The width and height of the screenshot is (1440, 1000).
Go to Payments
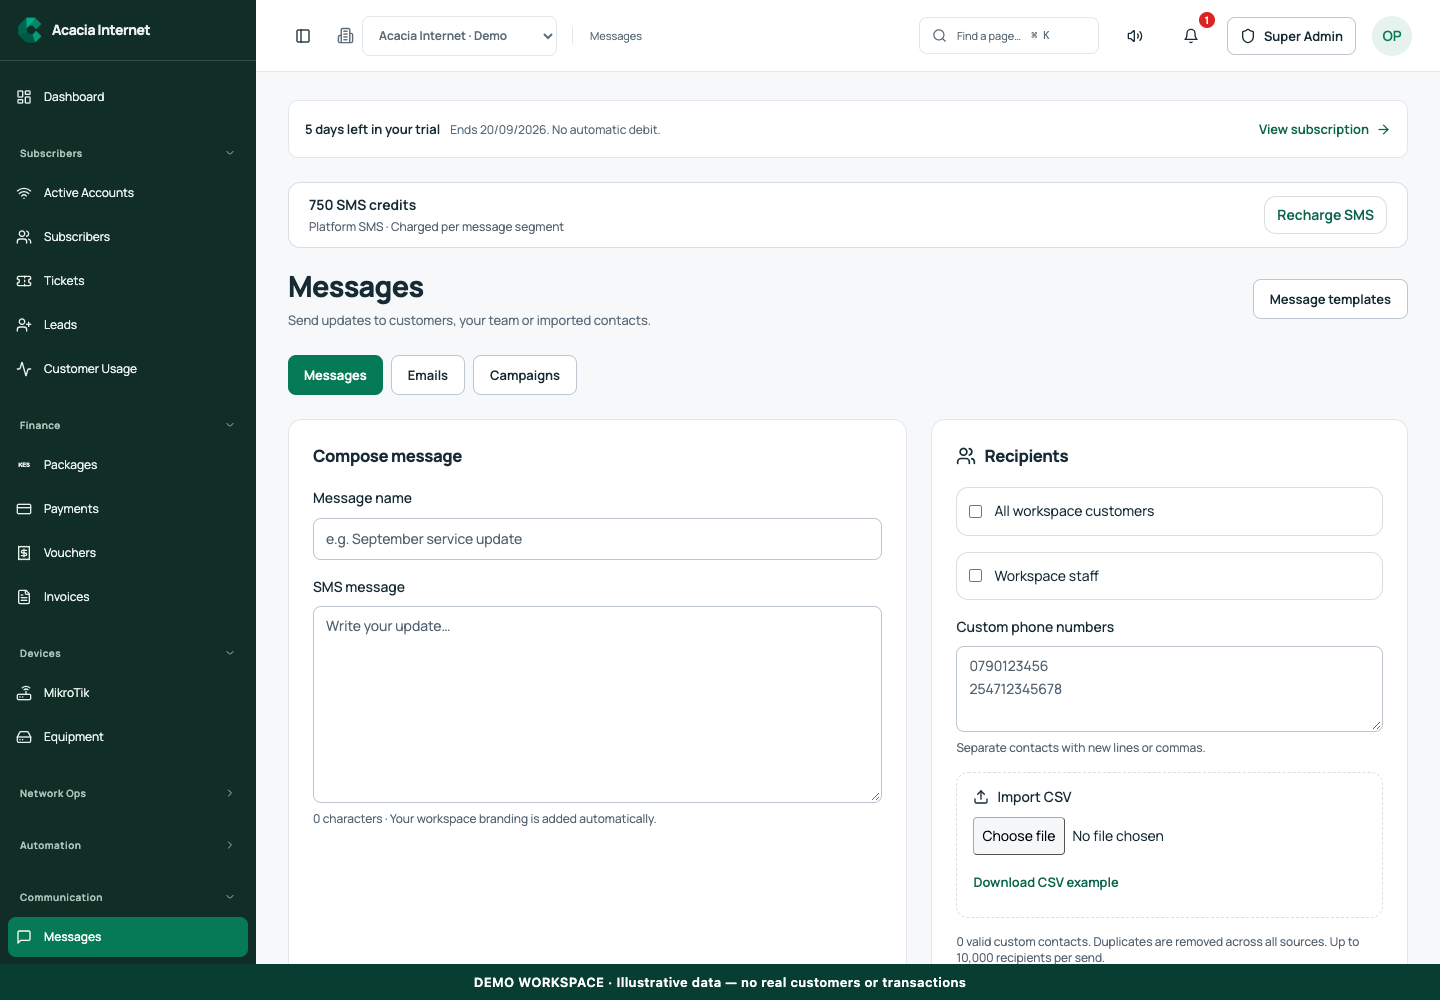128,509
